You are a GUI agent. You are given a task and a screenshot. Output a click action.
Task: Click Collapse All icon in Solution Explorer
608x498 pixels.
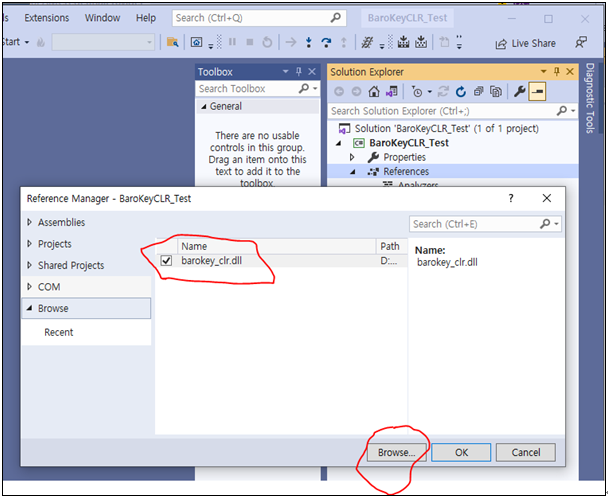[478, 92]
